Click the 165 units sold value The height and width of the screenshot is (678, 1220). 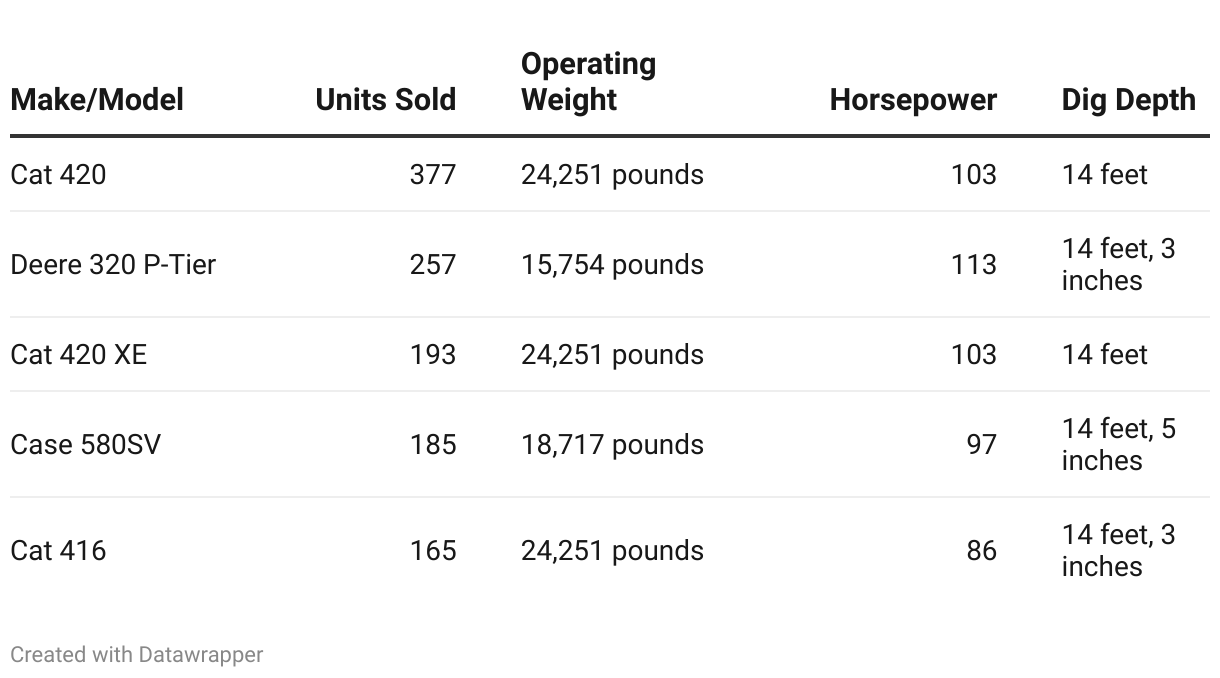pos(433,551)
